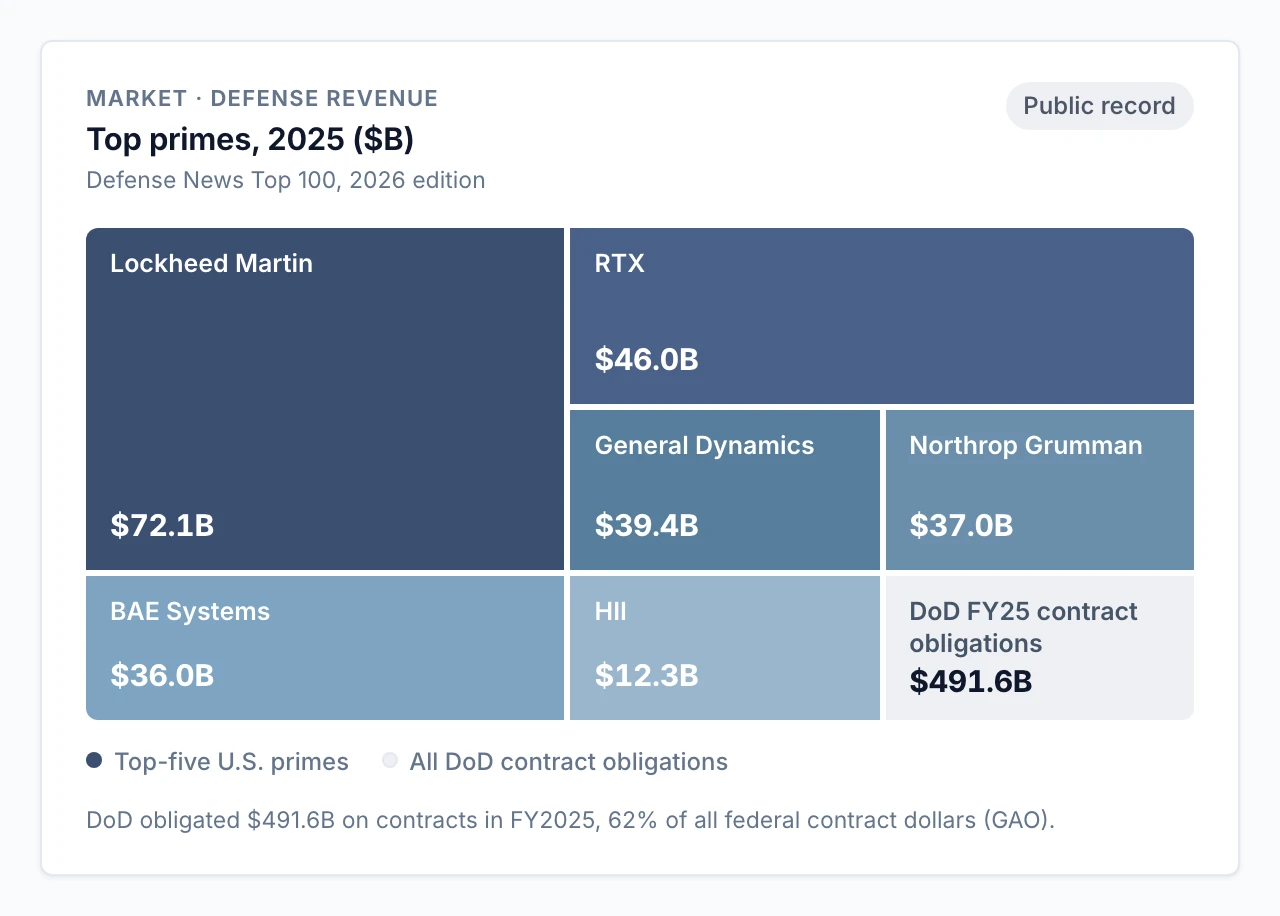The width and height of the screenshot is (1280, 916).
Task: Click the $491.6B value in the tile
Action: pyautogui.click(x=971, y=681)
